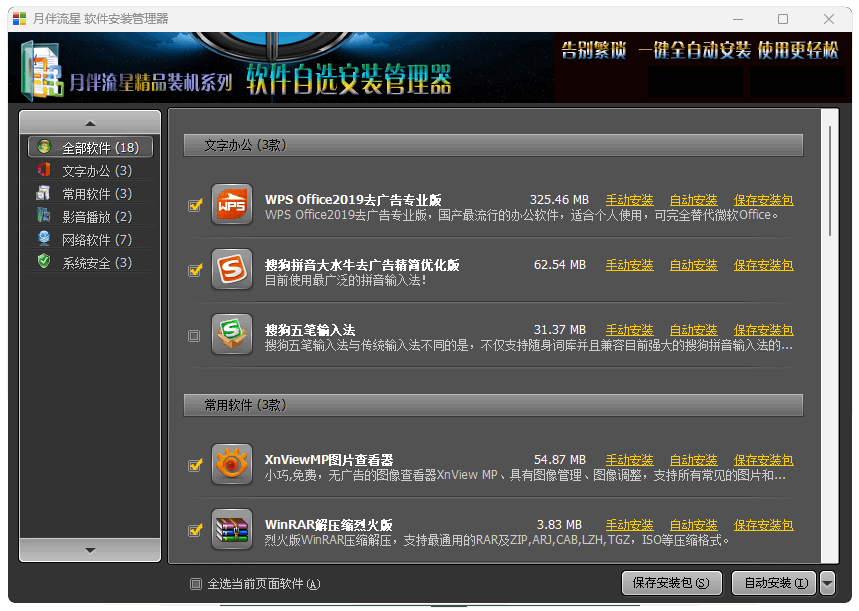859x611 pixels.
Task: Click the WinRAR archive icon
Action: point(232,529)
